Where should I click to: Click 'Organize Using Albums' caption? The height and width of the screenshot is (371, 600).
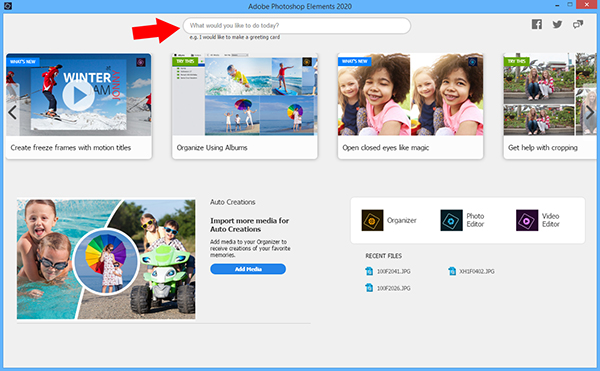coord(212,148)
